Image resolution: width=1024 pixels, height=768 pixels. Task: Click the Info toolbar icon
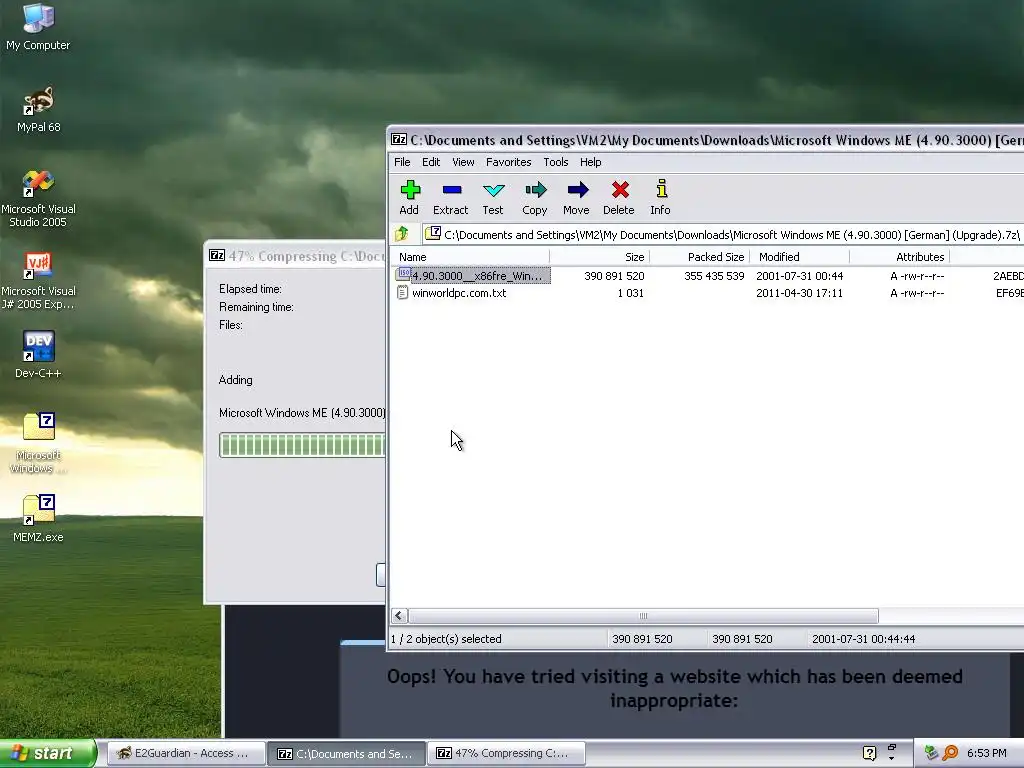[660, 197]
